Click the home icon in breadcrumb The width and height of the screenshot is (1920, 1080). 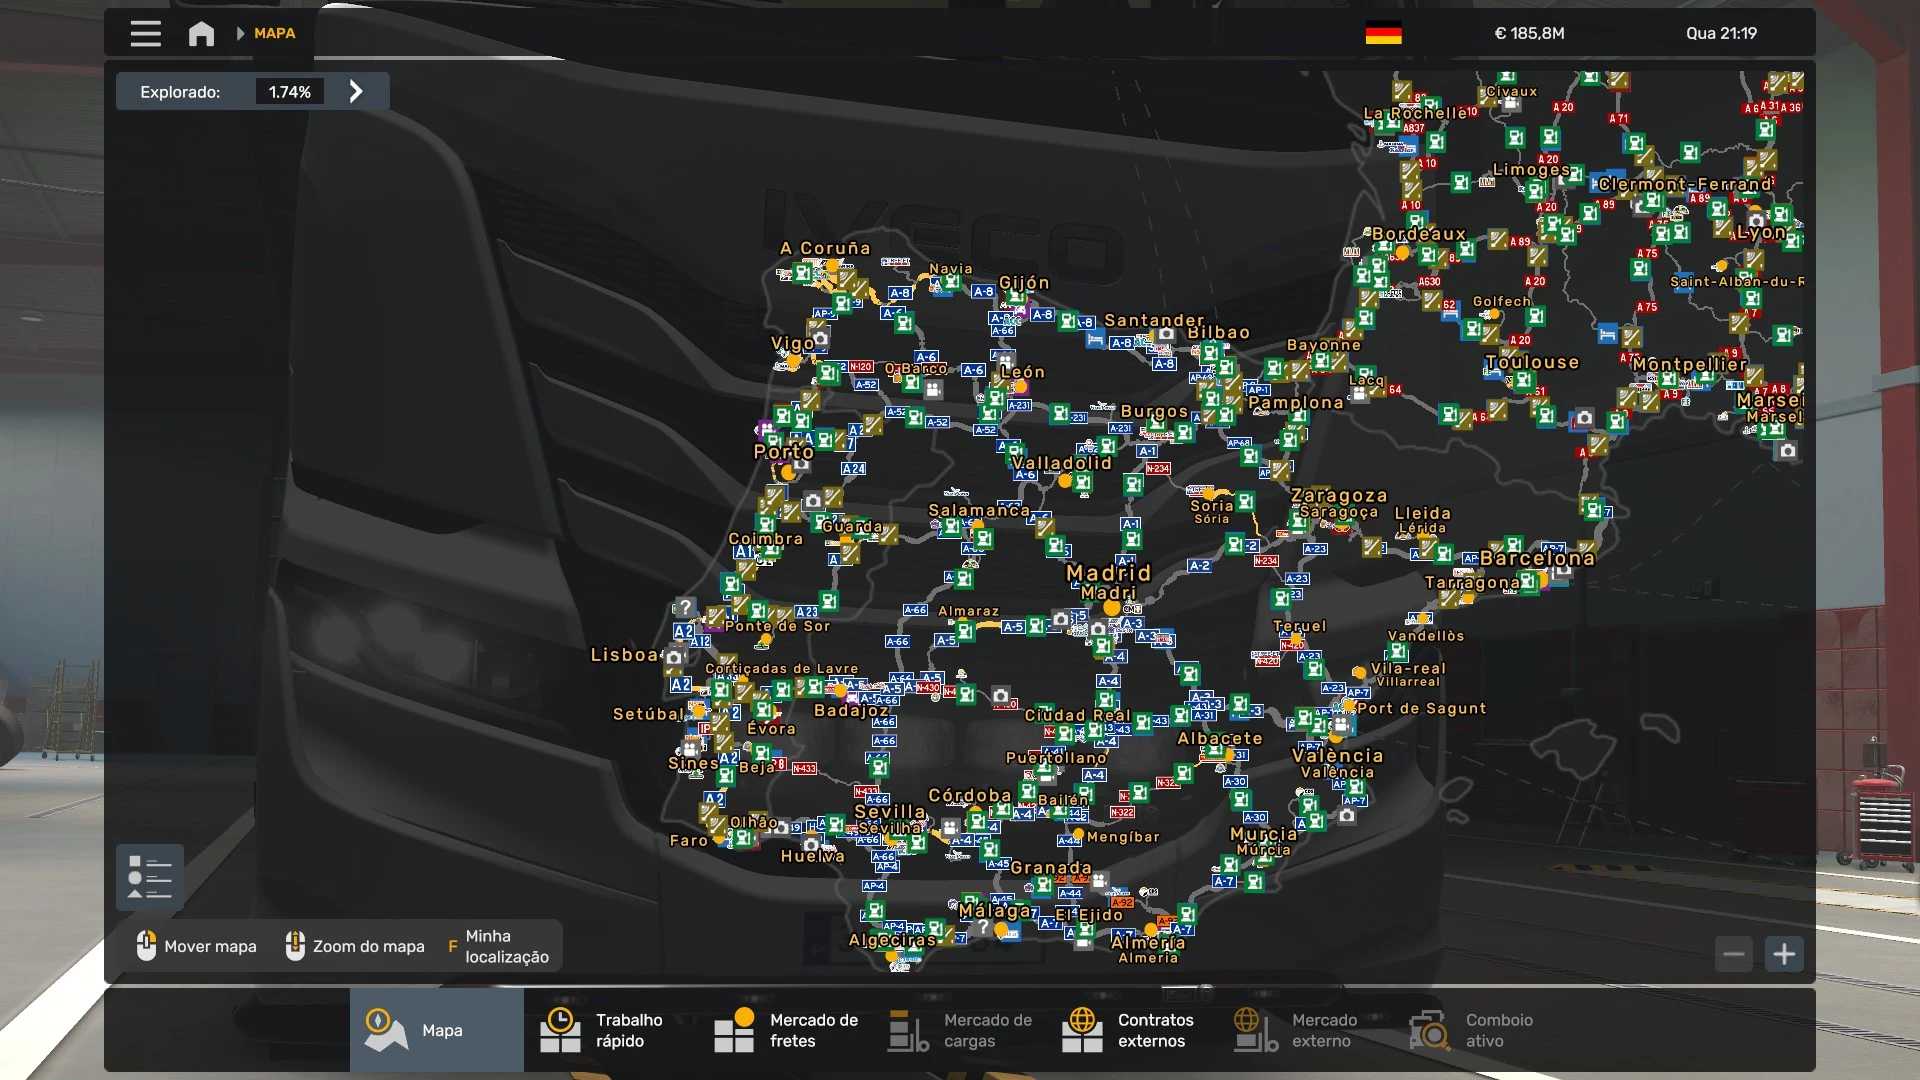(201, 34)
